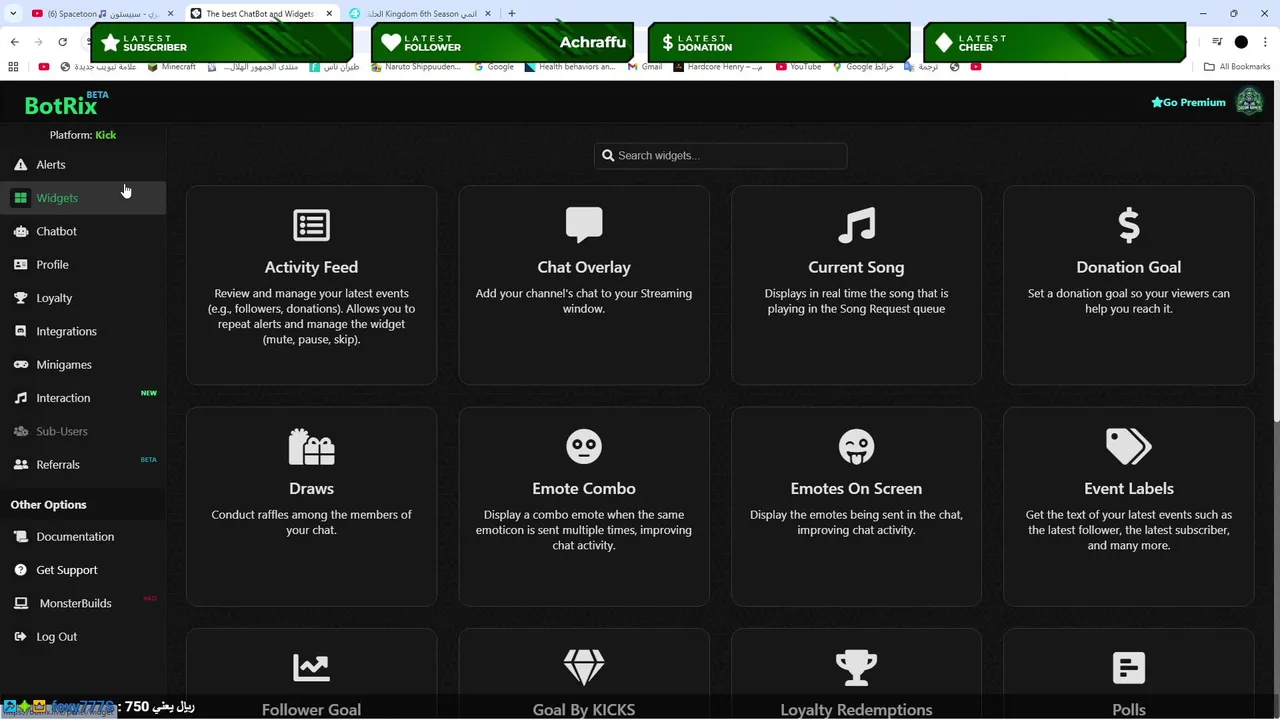Open the Event Labels tag icon
This screenshot has width=1280, height=720.
(1129, 447)
